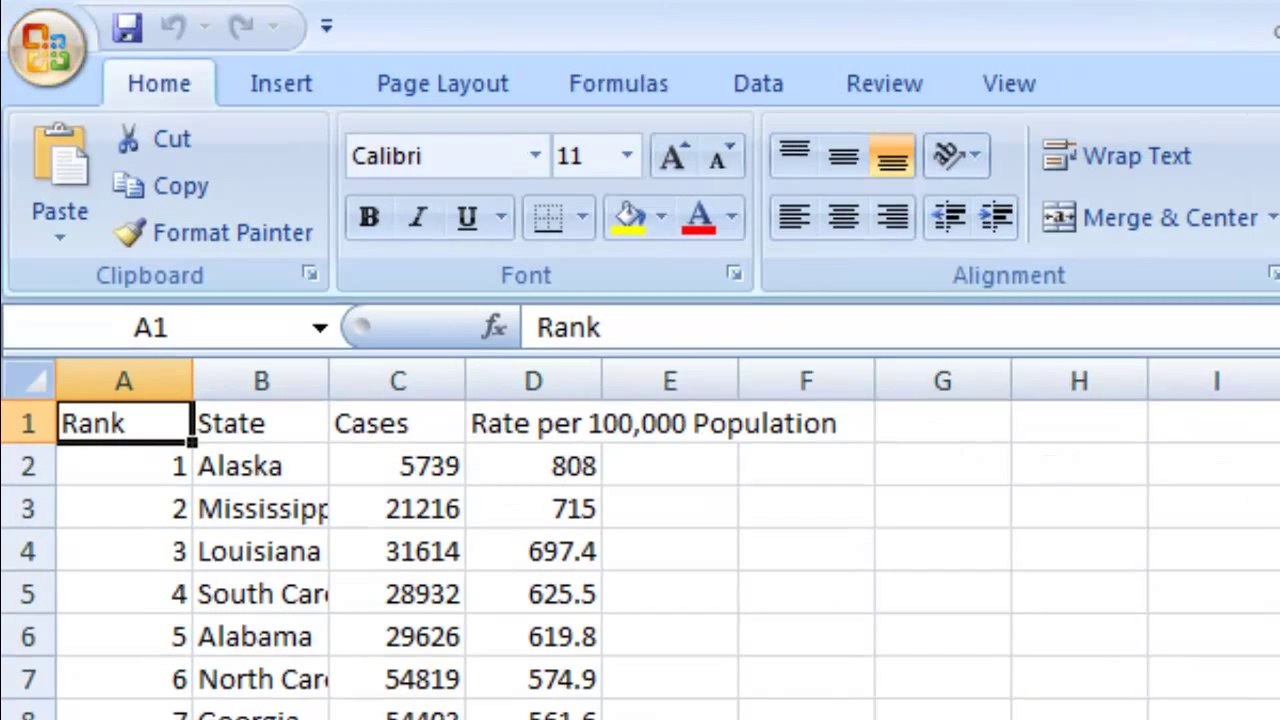Select cell with value 54819
The image size is (1280, 720).
(397, 679)
